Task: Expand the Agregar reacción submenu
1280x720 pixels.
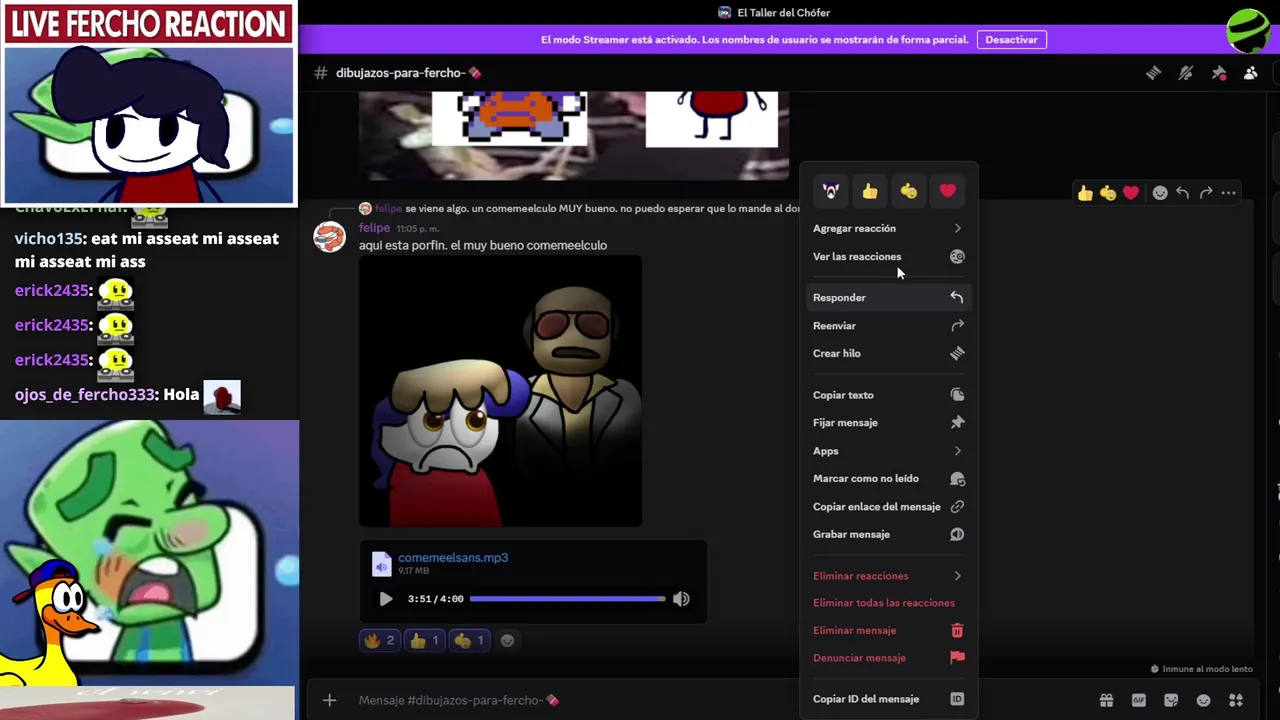Action: [888, 228]
